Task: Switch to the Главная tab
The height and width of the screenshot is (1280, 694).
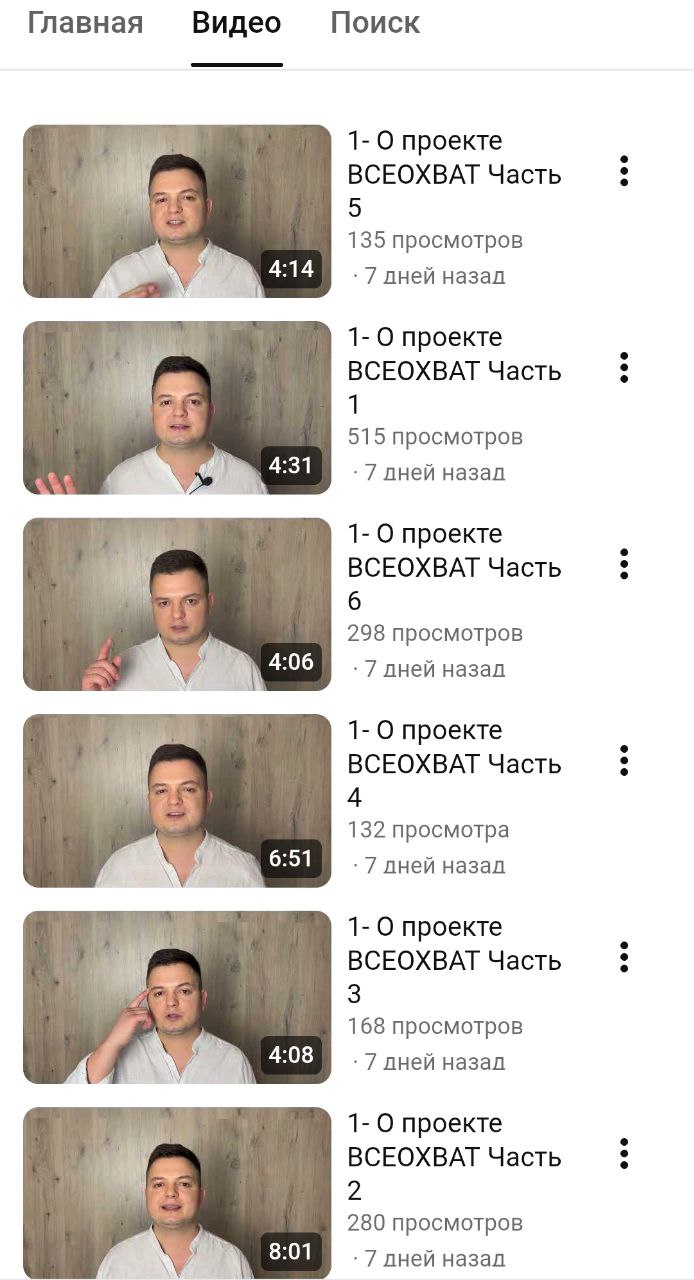Action: tap(85, 23)
